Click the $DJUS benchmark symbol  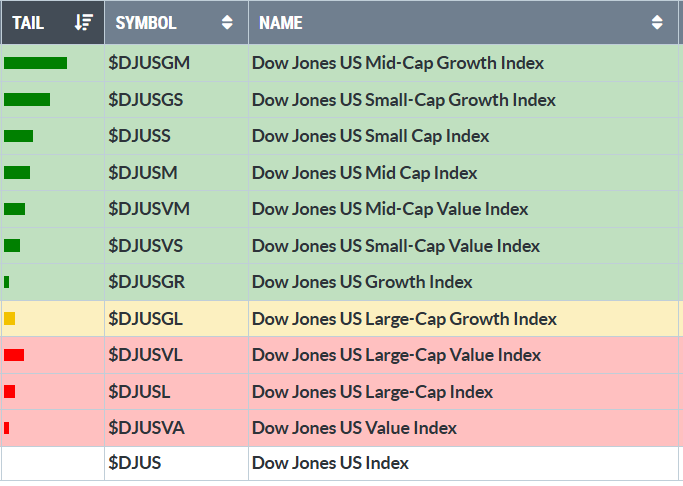(x=135, y=463)
